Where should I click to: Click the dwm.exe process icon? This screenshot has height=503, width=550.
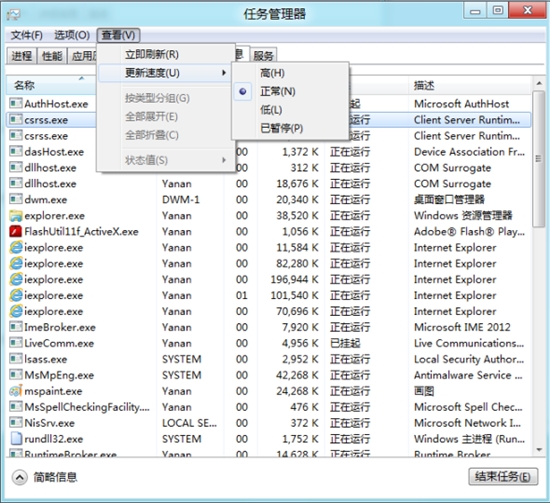coord(15,199)
